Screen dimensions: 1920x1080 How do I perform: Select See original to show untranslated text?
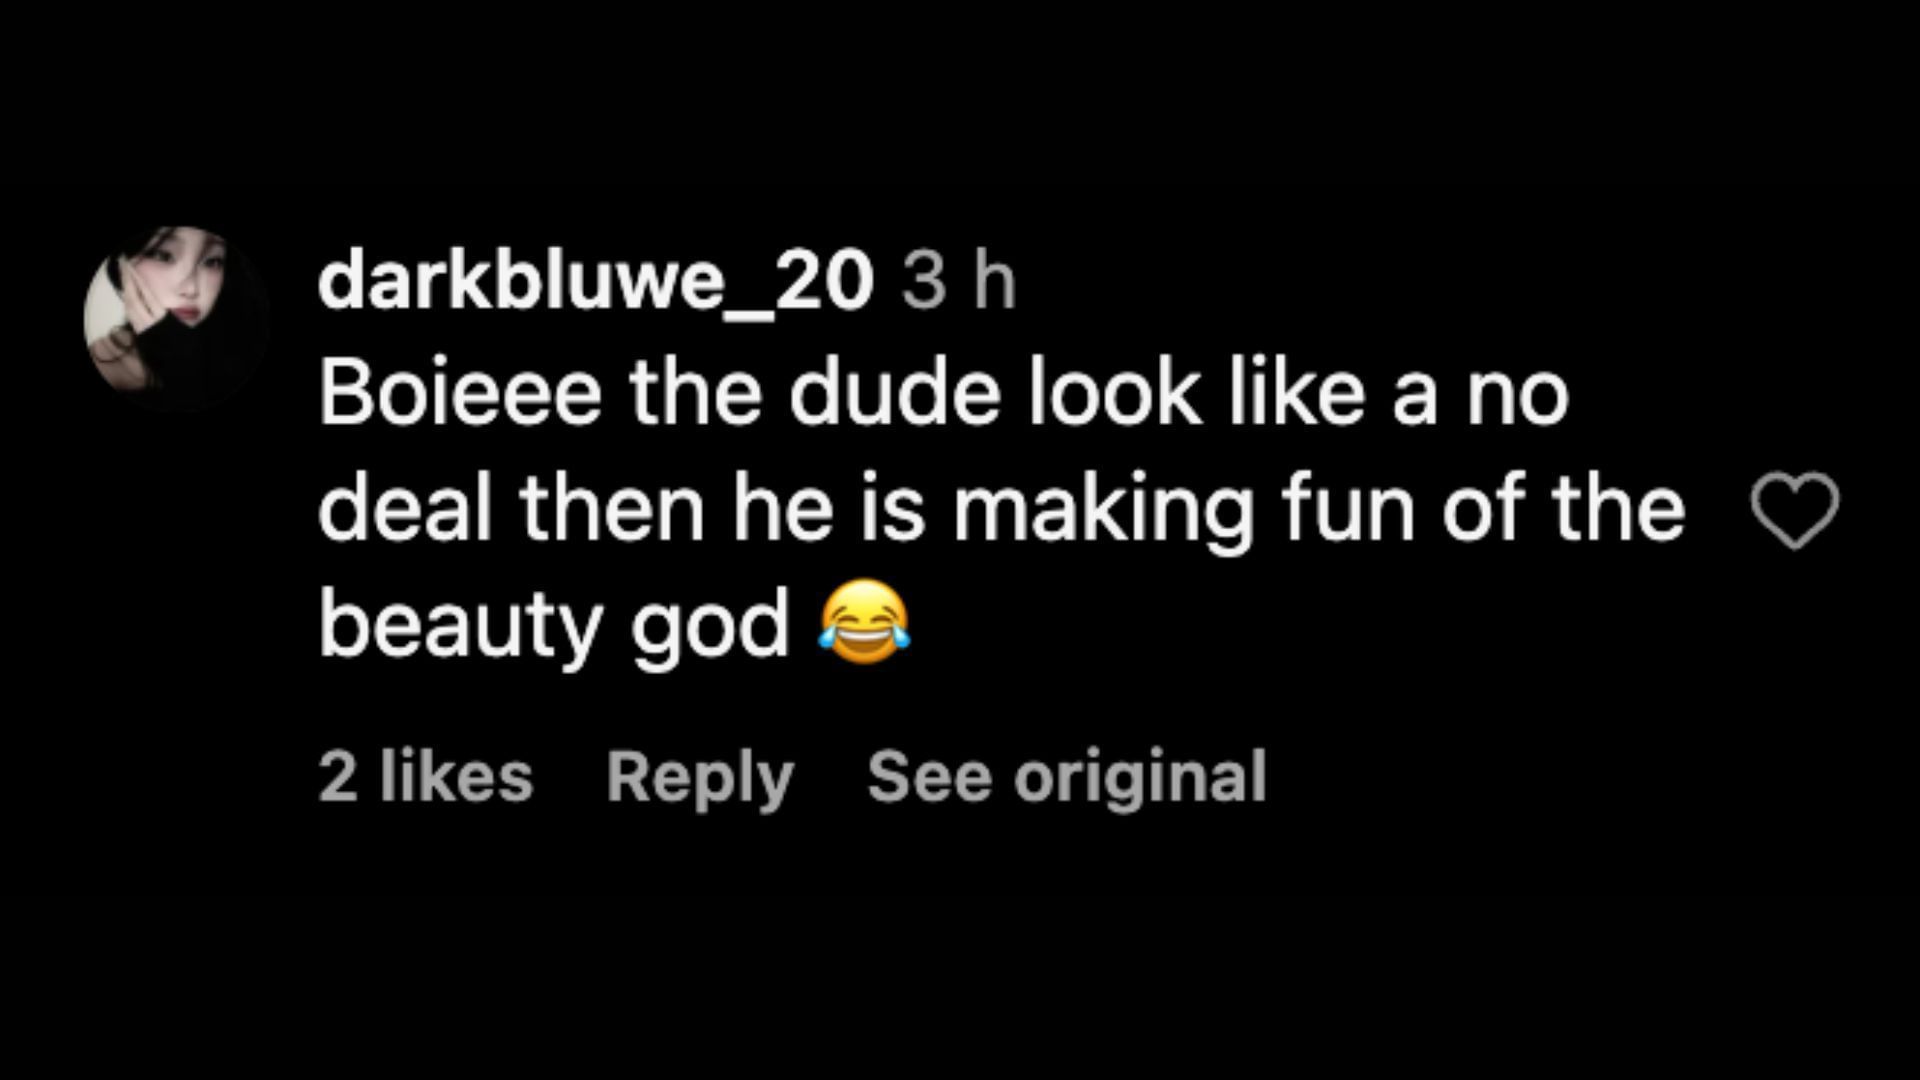(1066, 776)
